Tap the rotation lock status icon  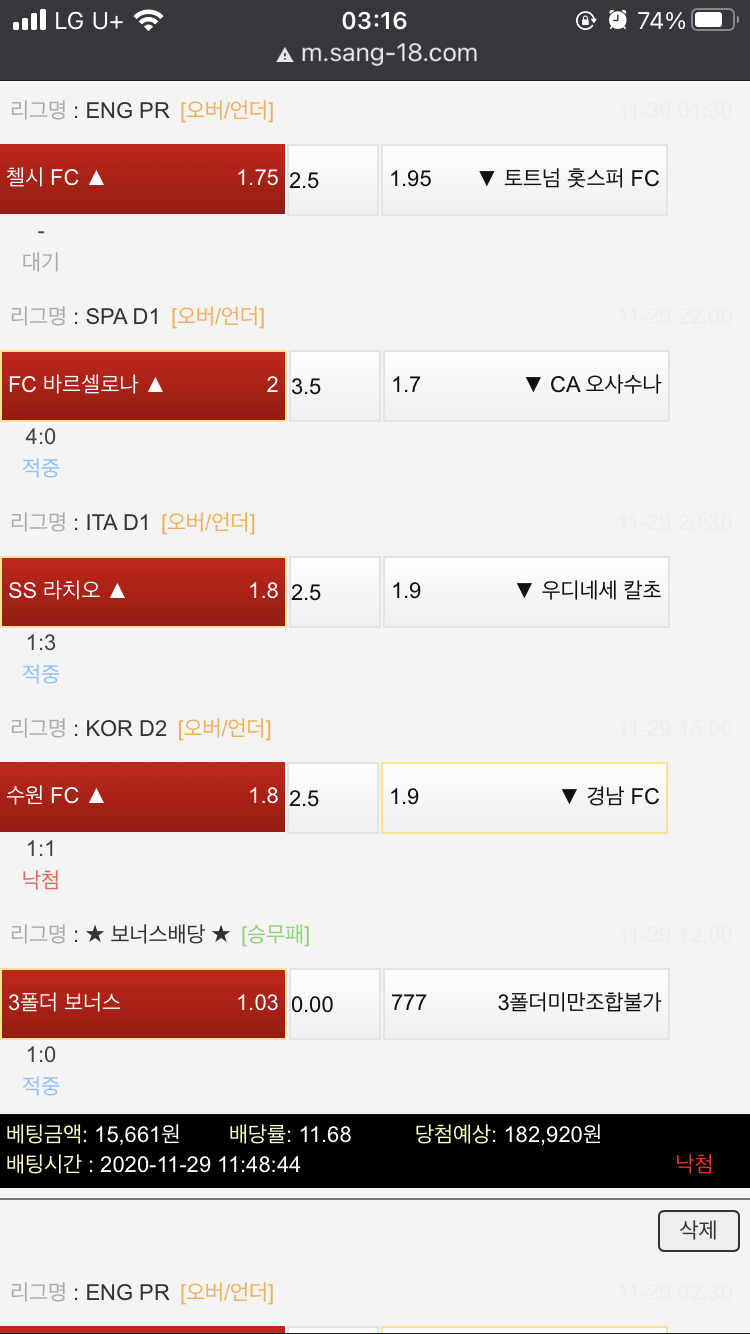pos(585,21)
